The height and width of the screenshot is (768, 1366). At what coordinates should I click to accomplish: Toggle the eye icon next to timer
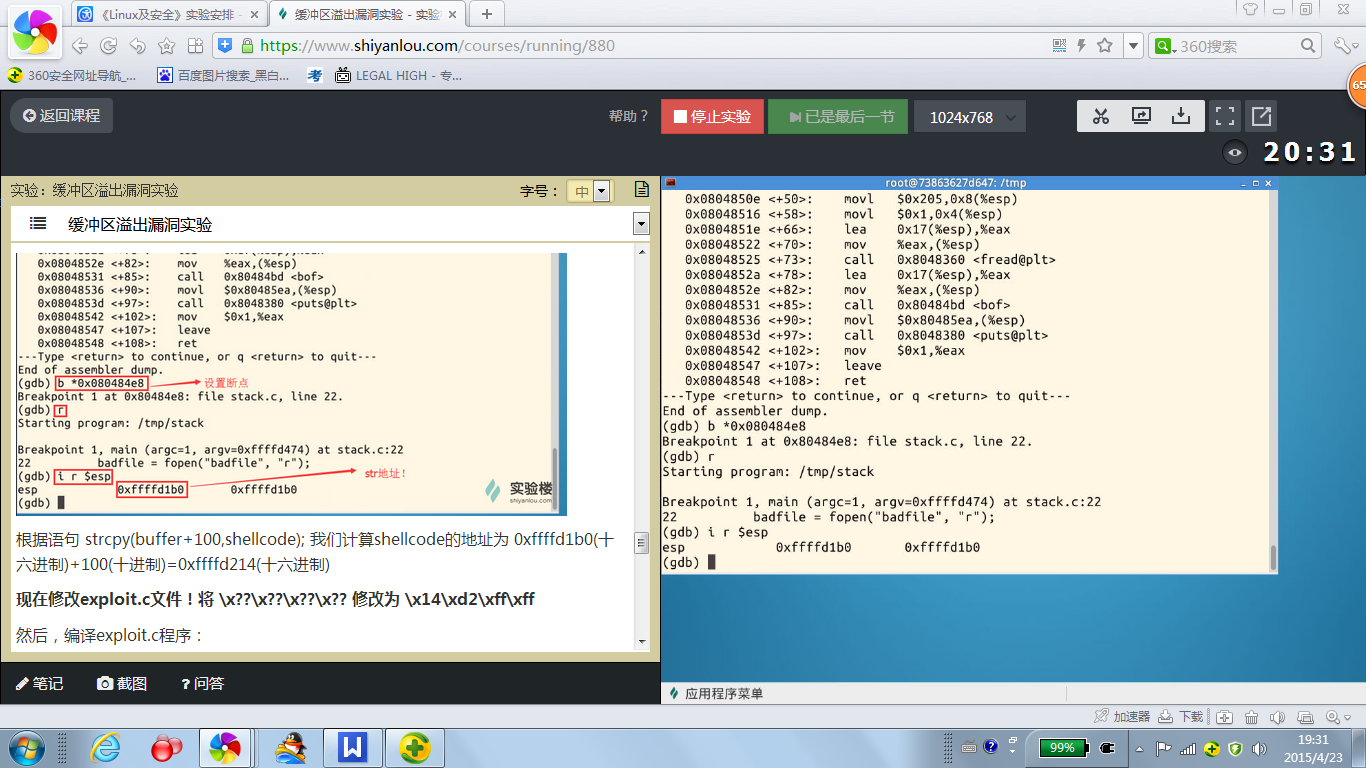1236,152
